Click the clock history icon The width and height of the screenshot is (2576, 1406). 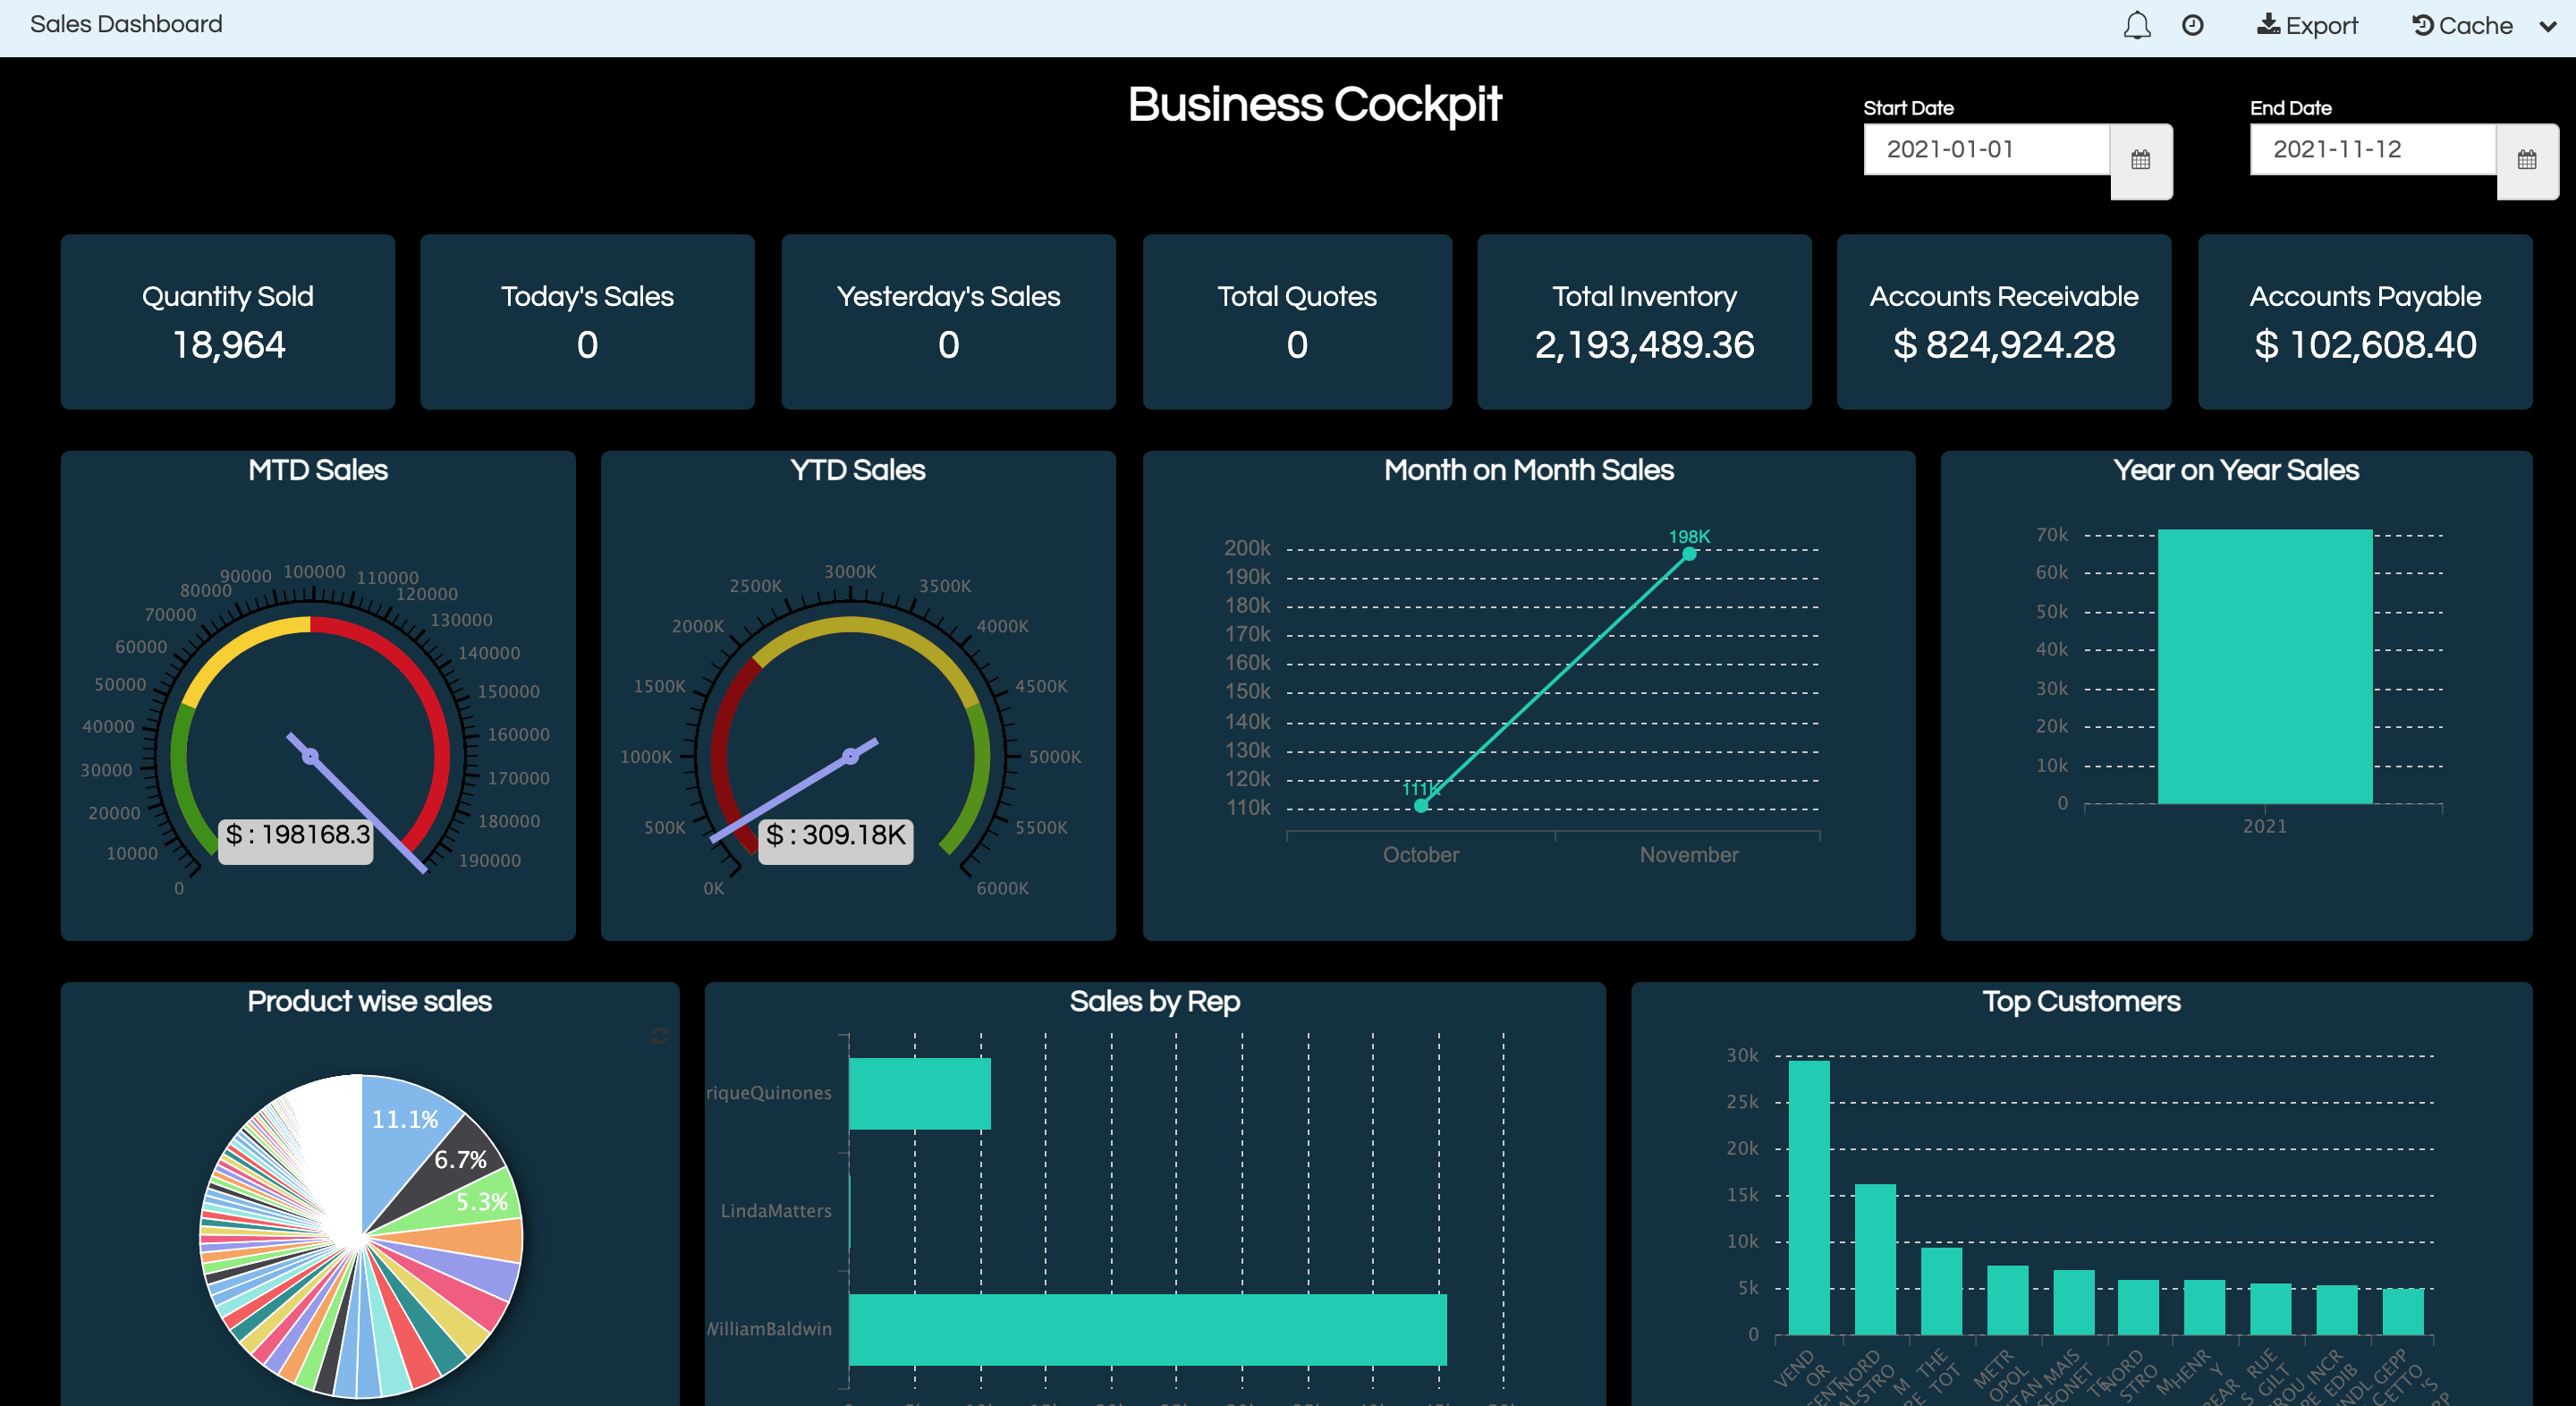click(x=2192, y=25)
